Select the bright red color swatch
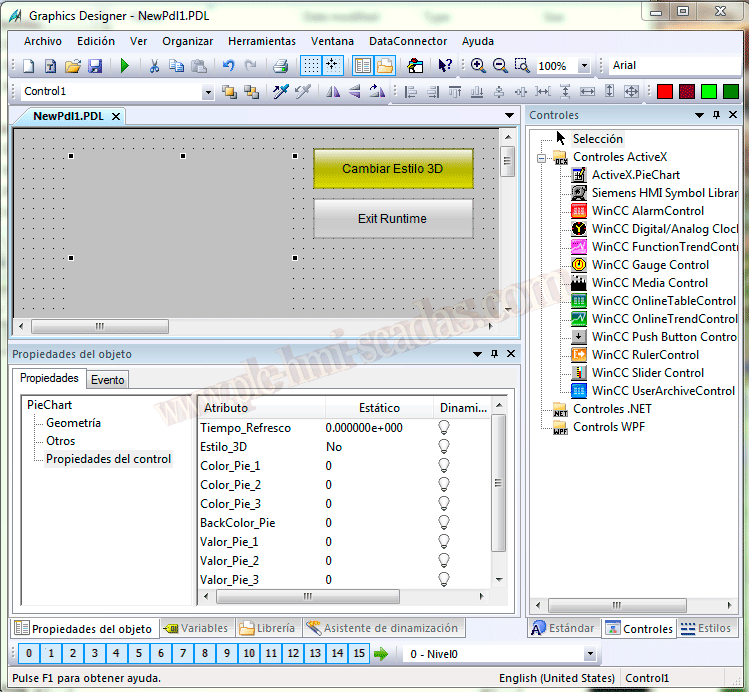The height and width of the screenshot is (692, 749). pos(664,92)
